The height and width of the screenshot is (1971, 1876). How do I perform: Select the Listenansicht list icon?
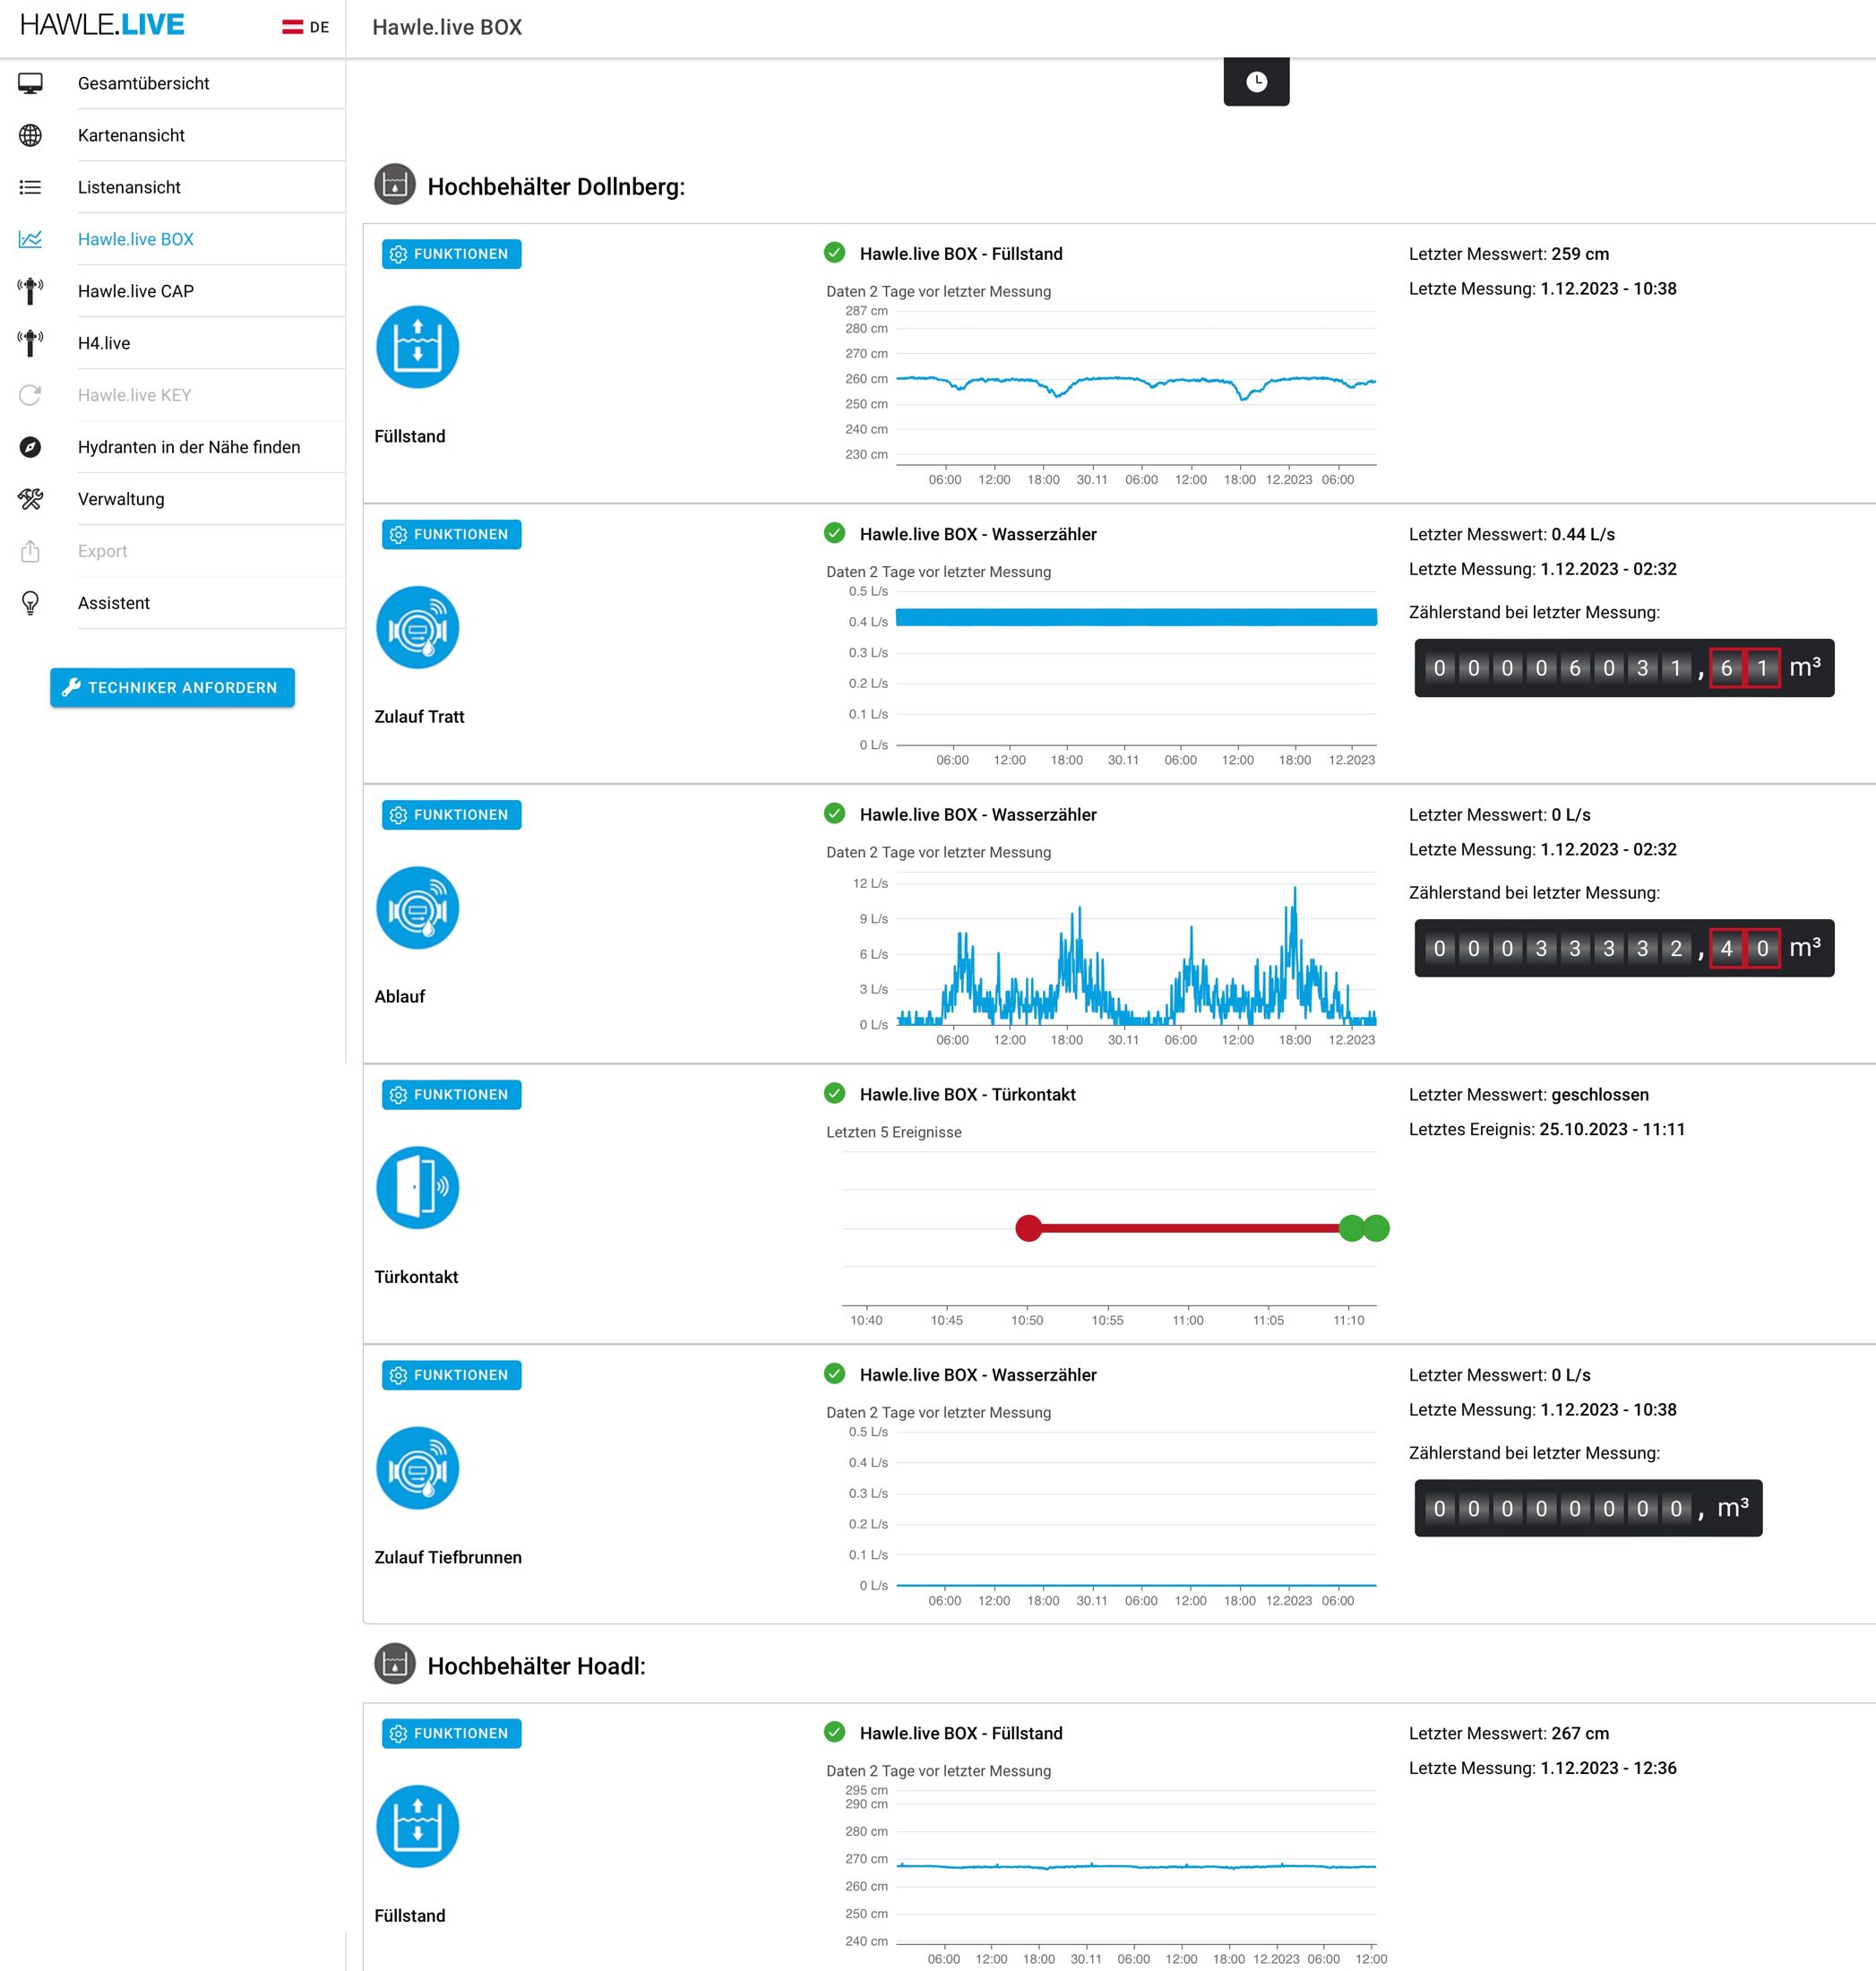(x=31, y=187)
